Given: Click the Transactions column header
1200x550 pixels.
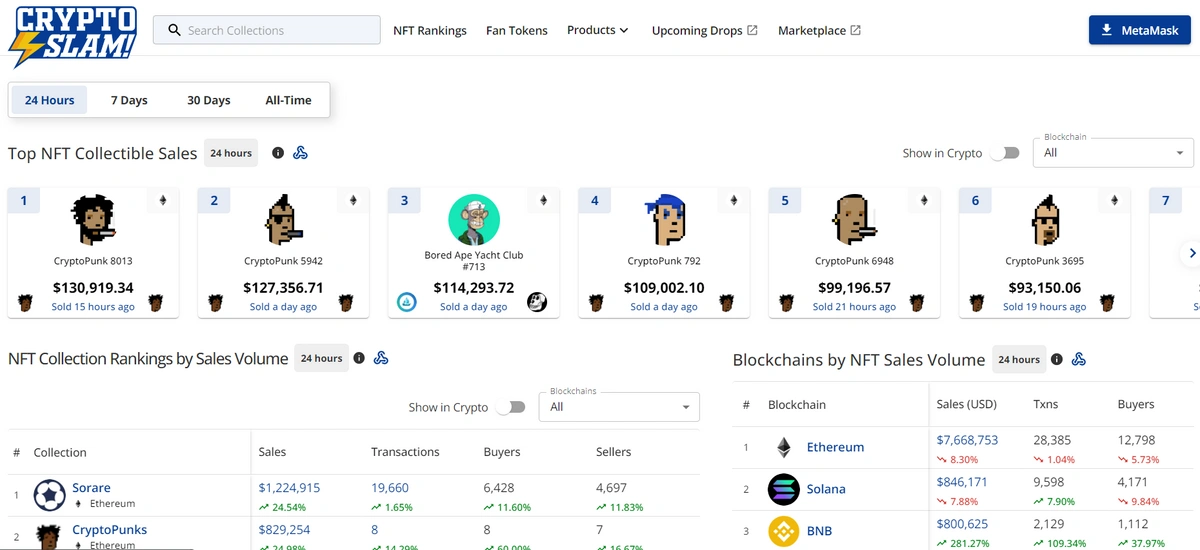Looking at the screenshot, I should [x=405, y=452].
